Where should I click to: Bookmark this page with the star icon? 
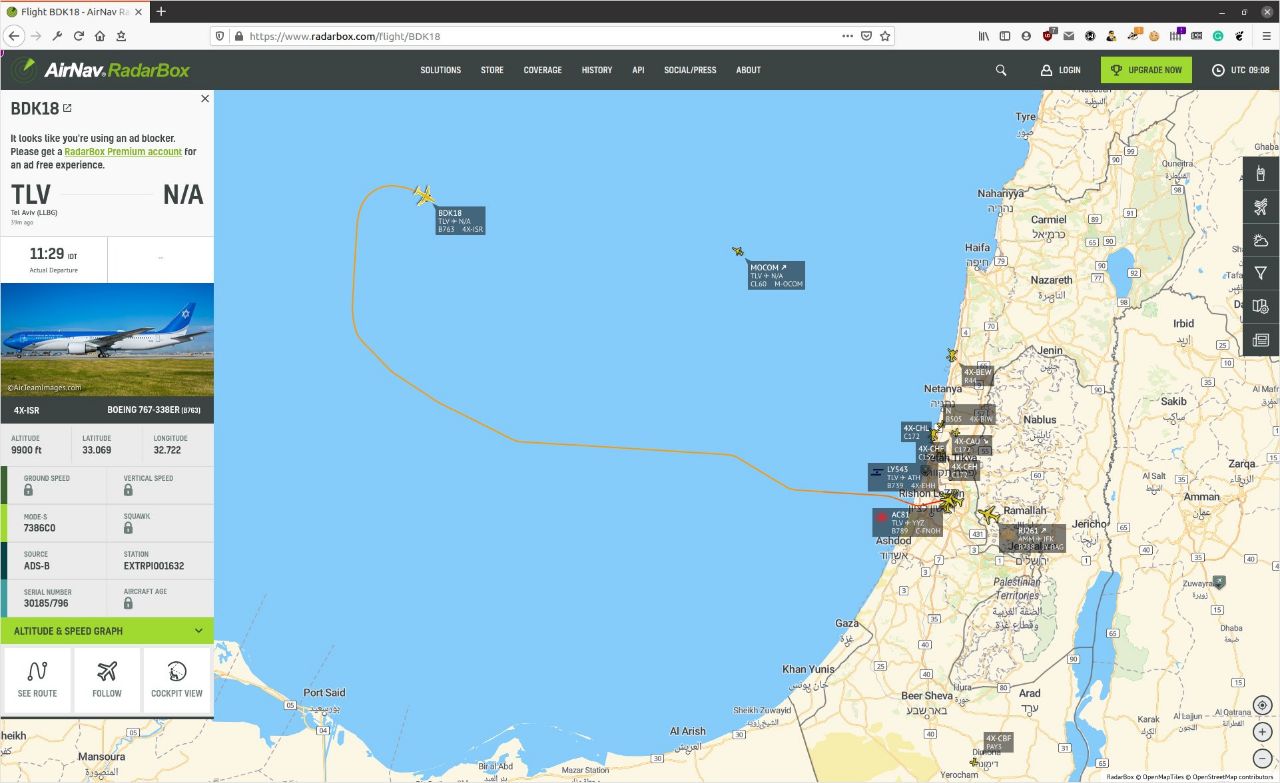[885, 36]
